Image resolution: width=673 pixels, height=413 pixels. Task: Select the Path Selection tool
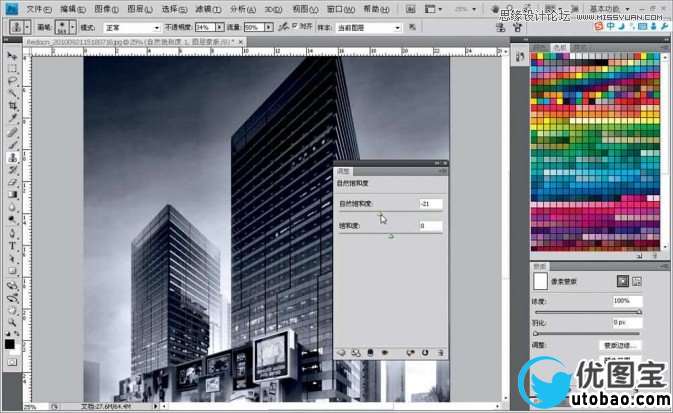(x=12, y=259)
